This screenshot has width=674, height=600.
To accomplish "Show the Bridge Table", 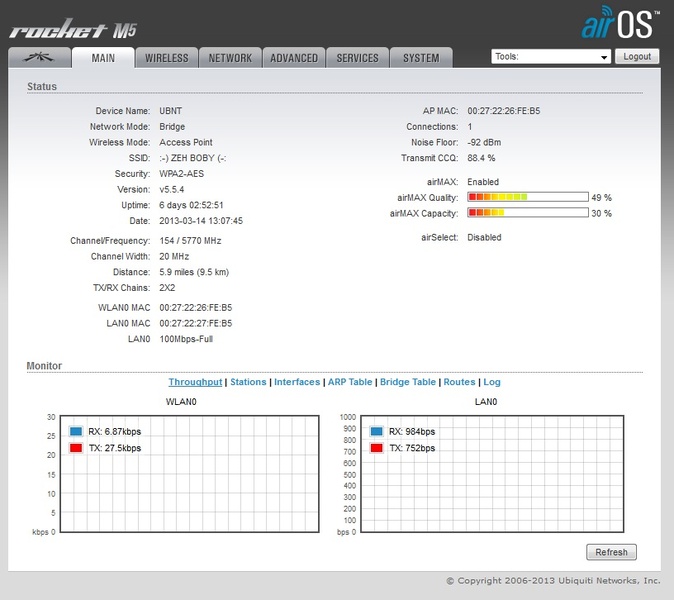I will (x=407, y=382).
